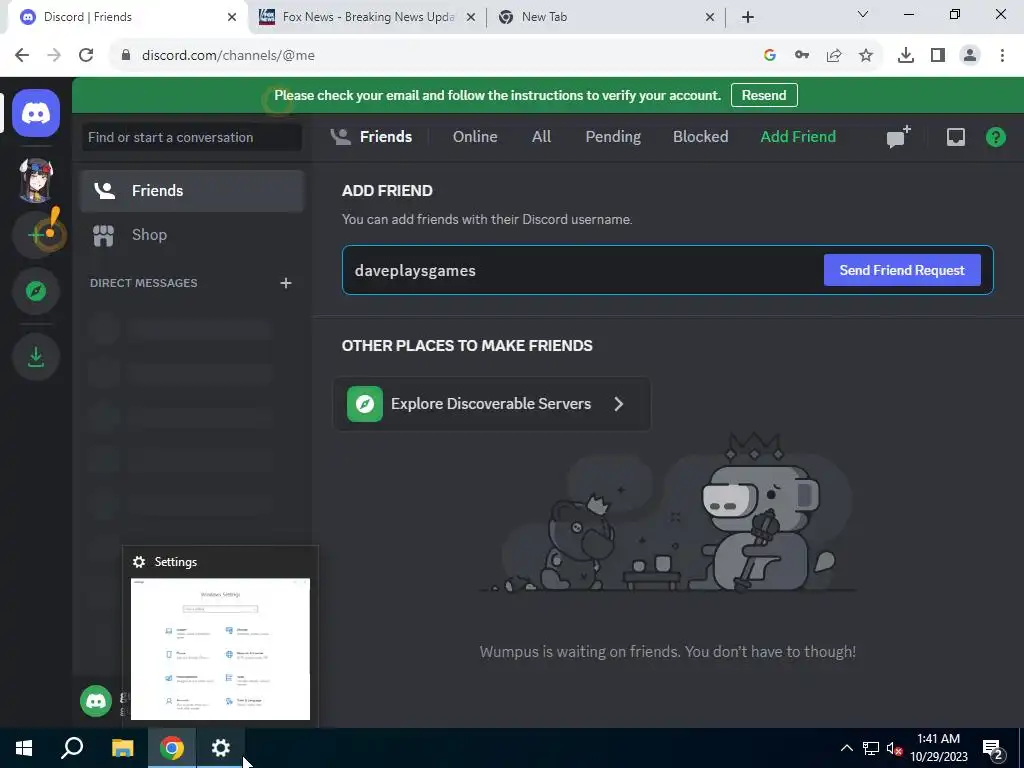1024x768 pixels.
Task: Click the browser back arrow
Action: click(x=22, y=55)
